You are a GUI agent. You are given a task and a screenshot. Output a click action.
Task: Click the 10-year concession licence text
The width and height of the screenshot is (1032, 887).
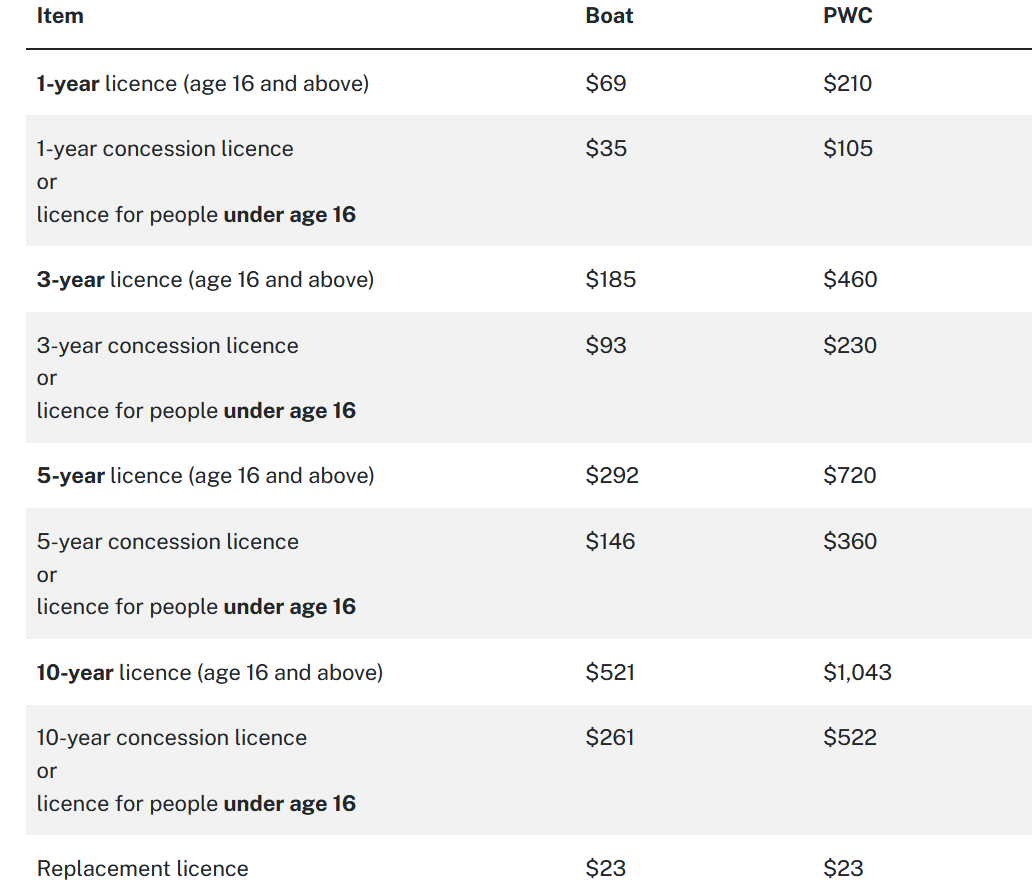coord(172,738)
